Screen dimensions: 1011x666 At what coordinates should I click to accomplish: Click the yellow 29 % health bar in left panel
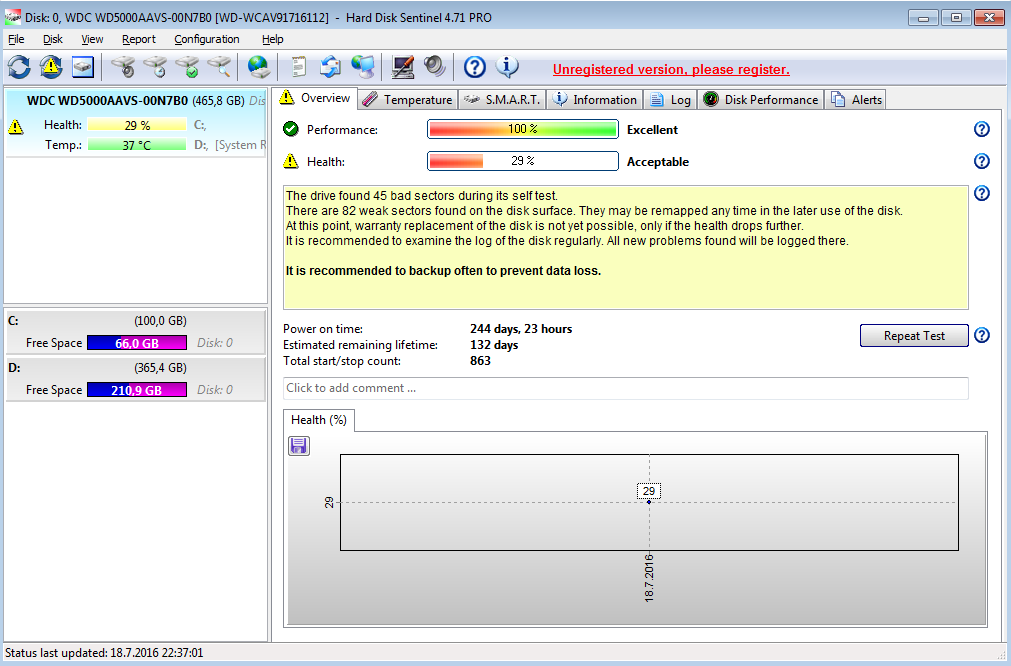coord(137,125)
